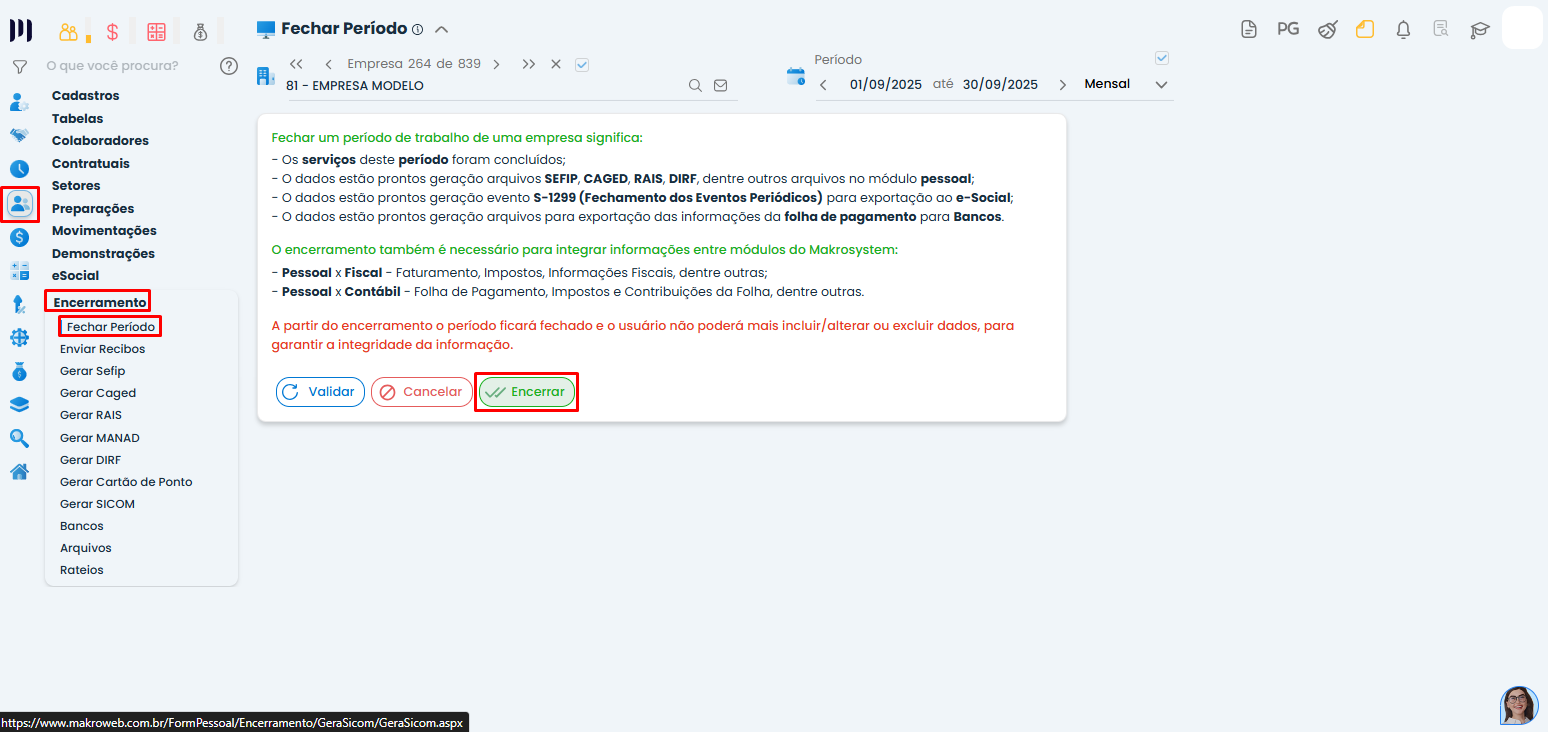This screenshot has height=732, width=1548.
Task: Open the money bag module icon in top bar
Action: (x=201, y=32)
